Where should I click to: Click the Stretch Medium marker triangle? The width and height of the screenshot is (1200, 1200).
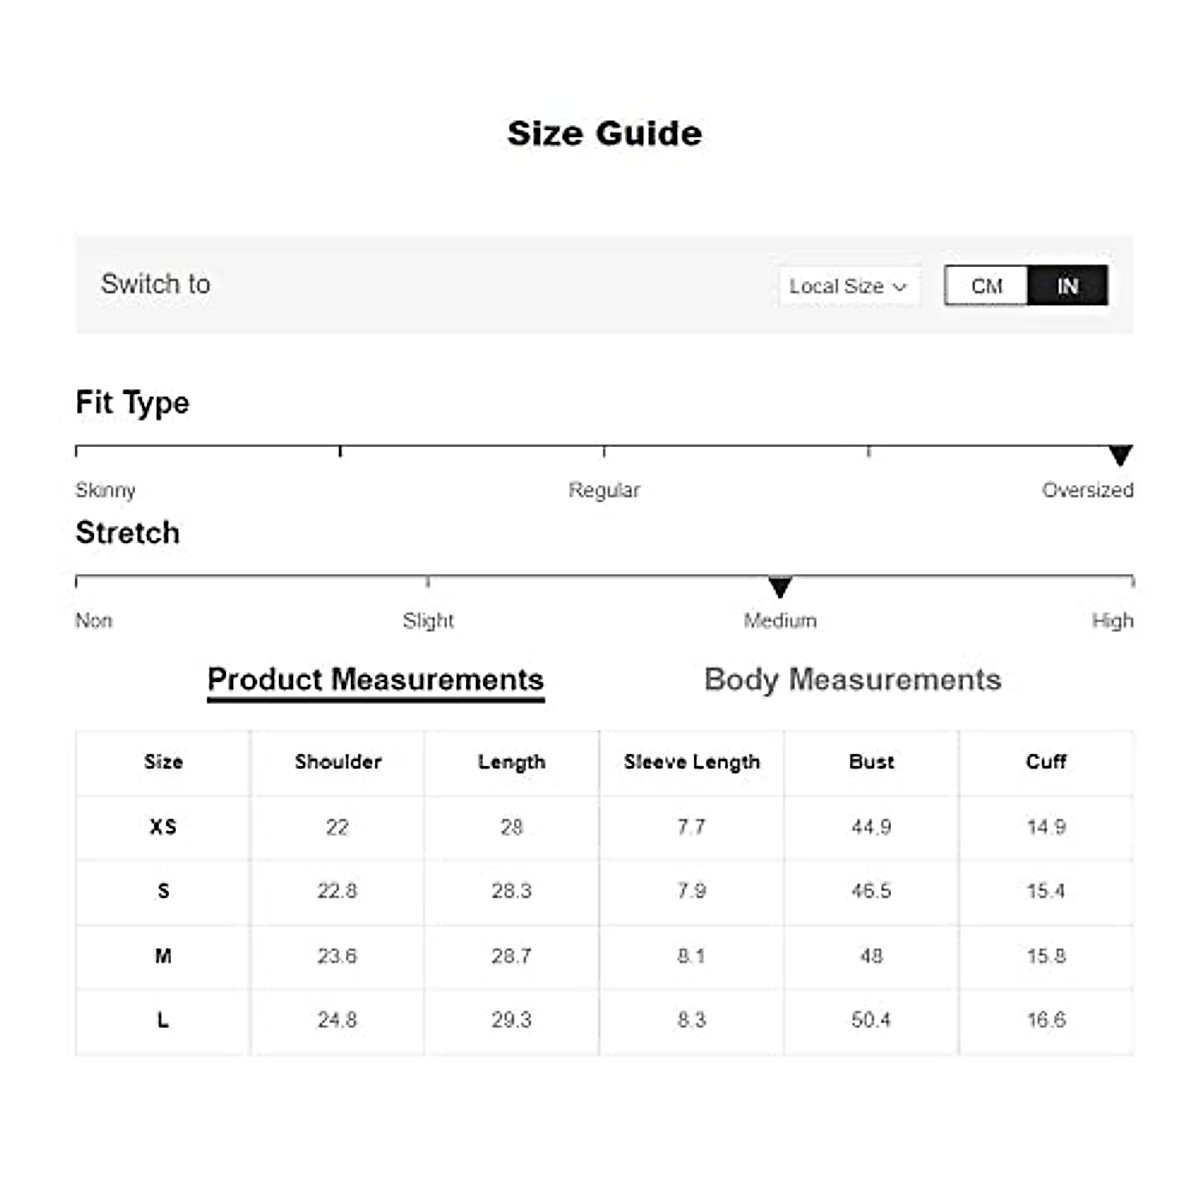780,587
